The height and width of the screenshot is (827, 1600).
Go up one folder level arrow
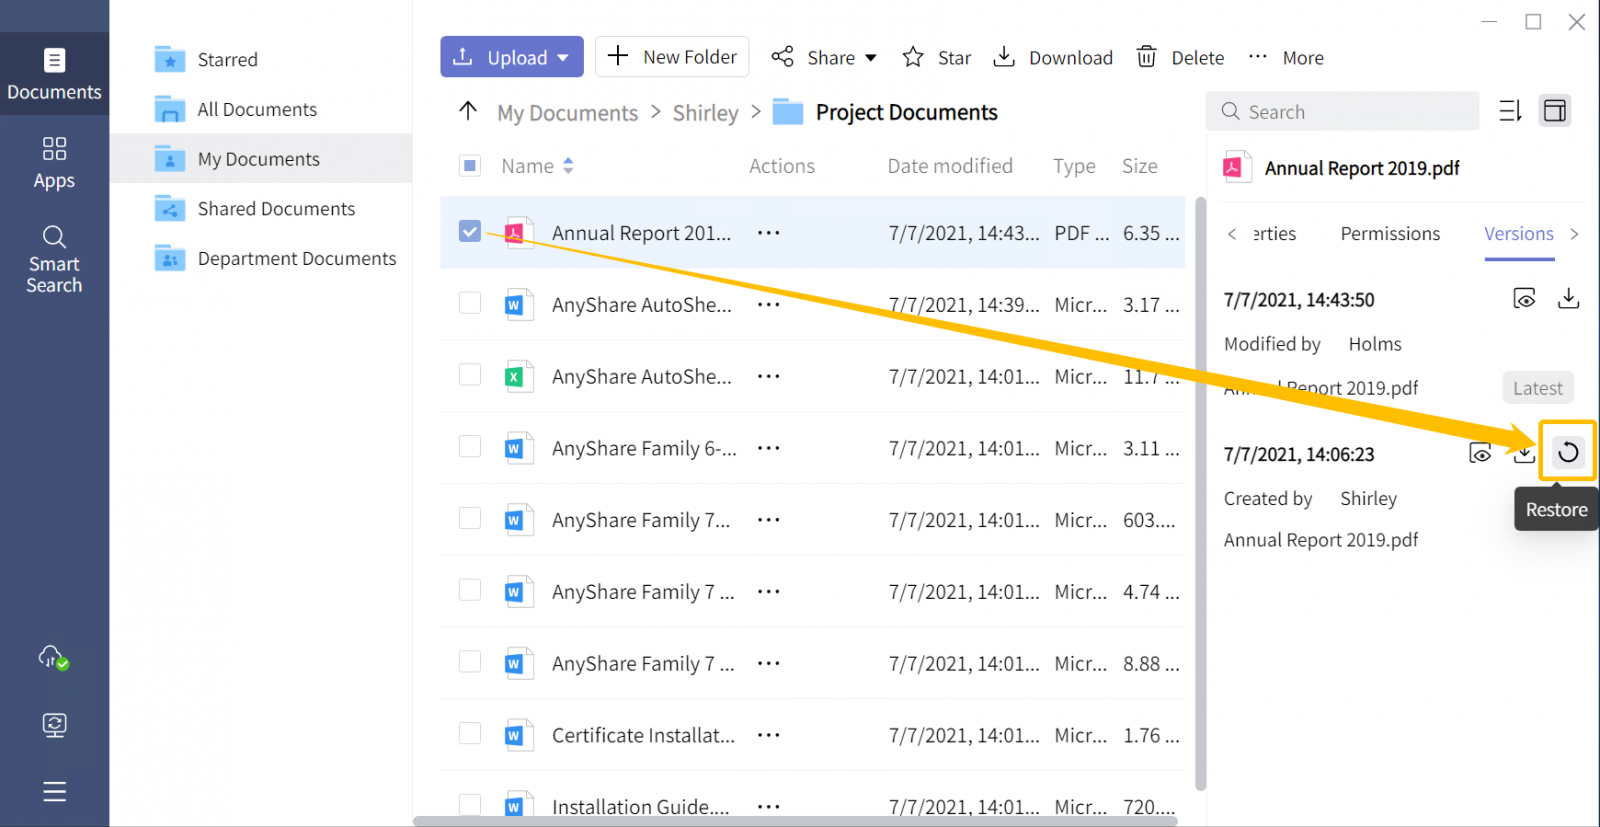(468, 111)
